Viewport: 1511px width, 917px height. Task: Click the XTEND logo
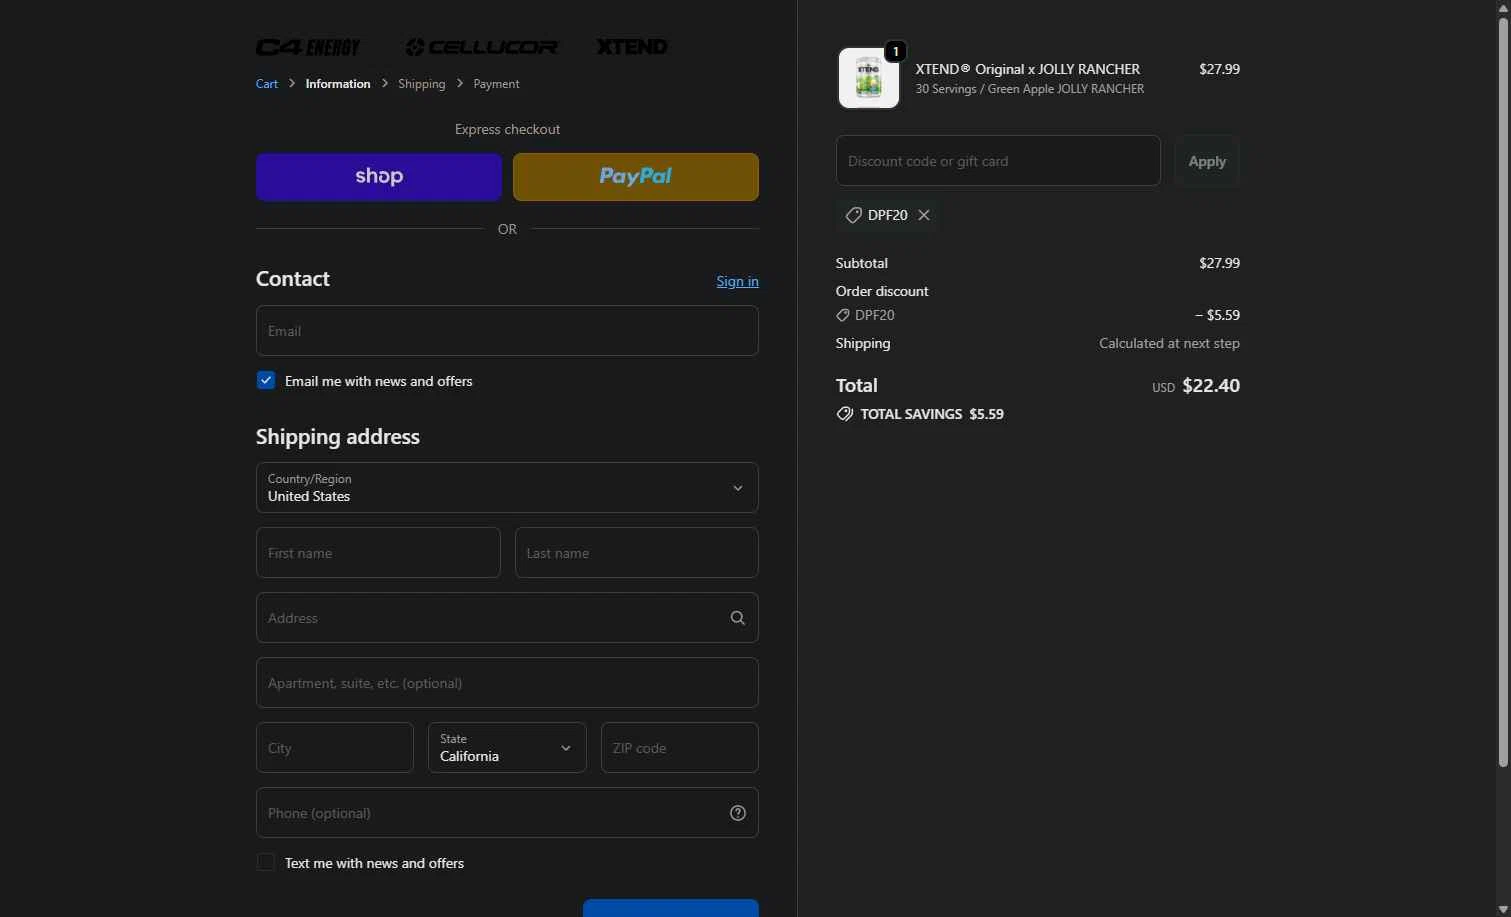[632, 47]
